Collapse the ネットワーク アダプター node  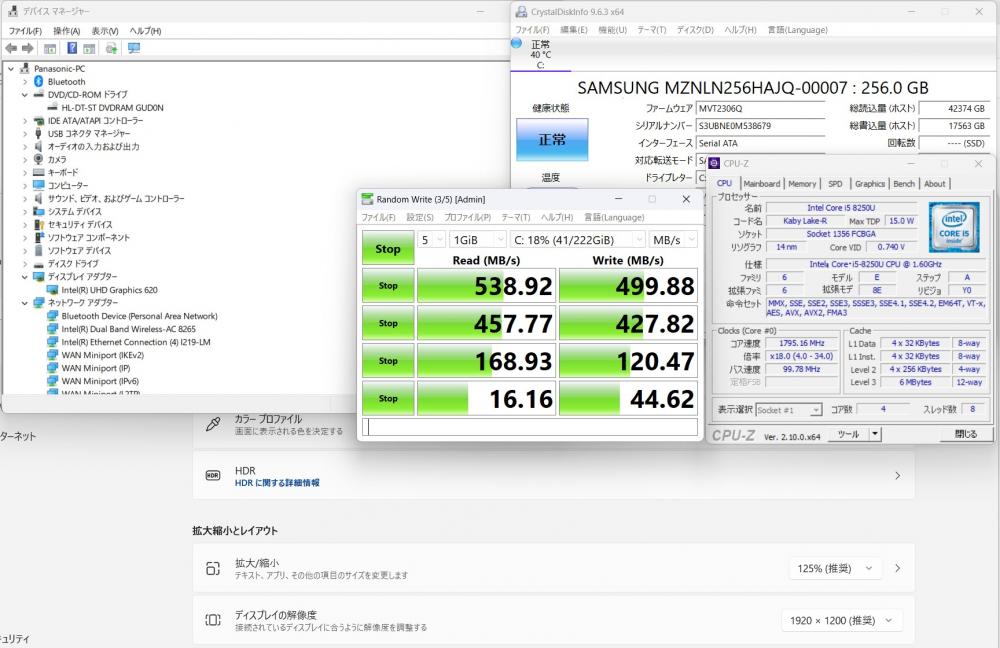click(x=25, y=303)
